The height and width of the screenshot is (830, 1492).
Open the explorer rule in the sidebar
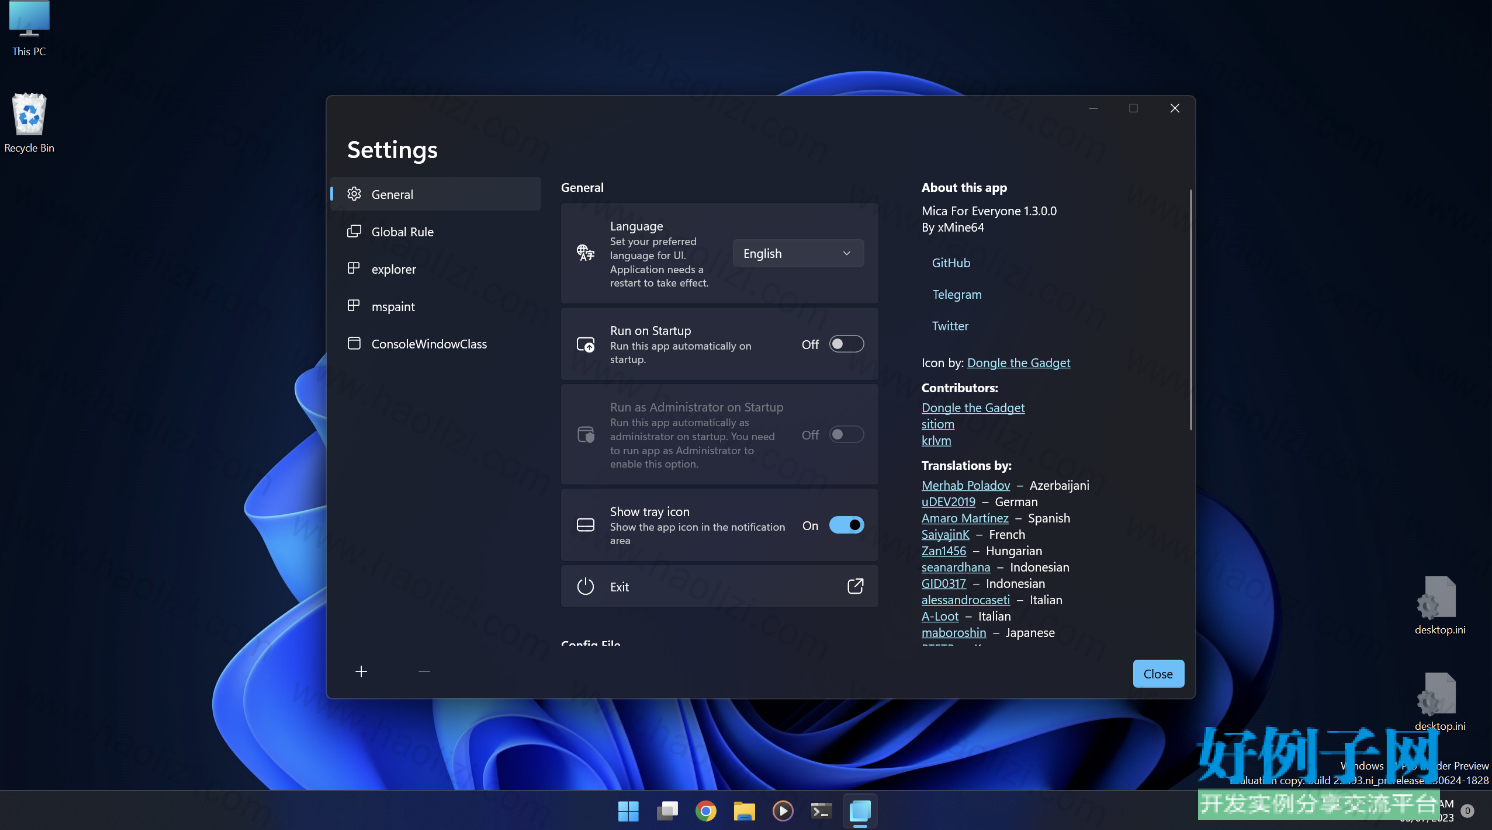click(x=436, y=269)
